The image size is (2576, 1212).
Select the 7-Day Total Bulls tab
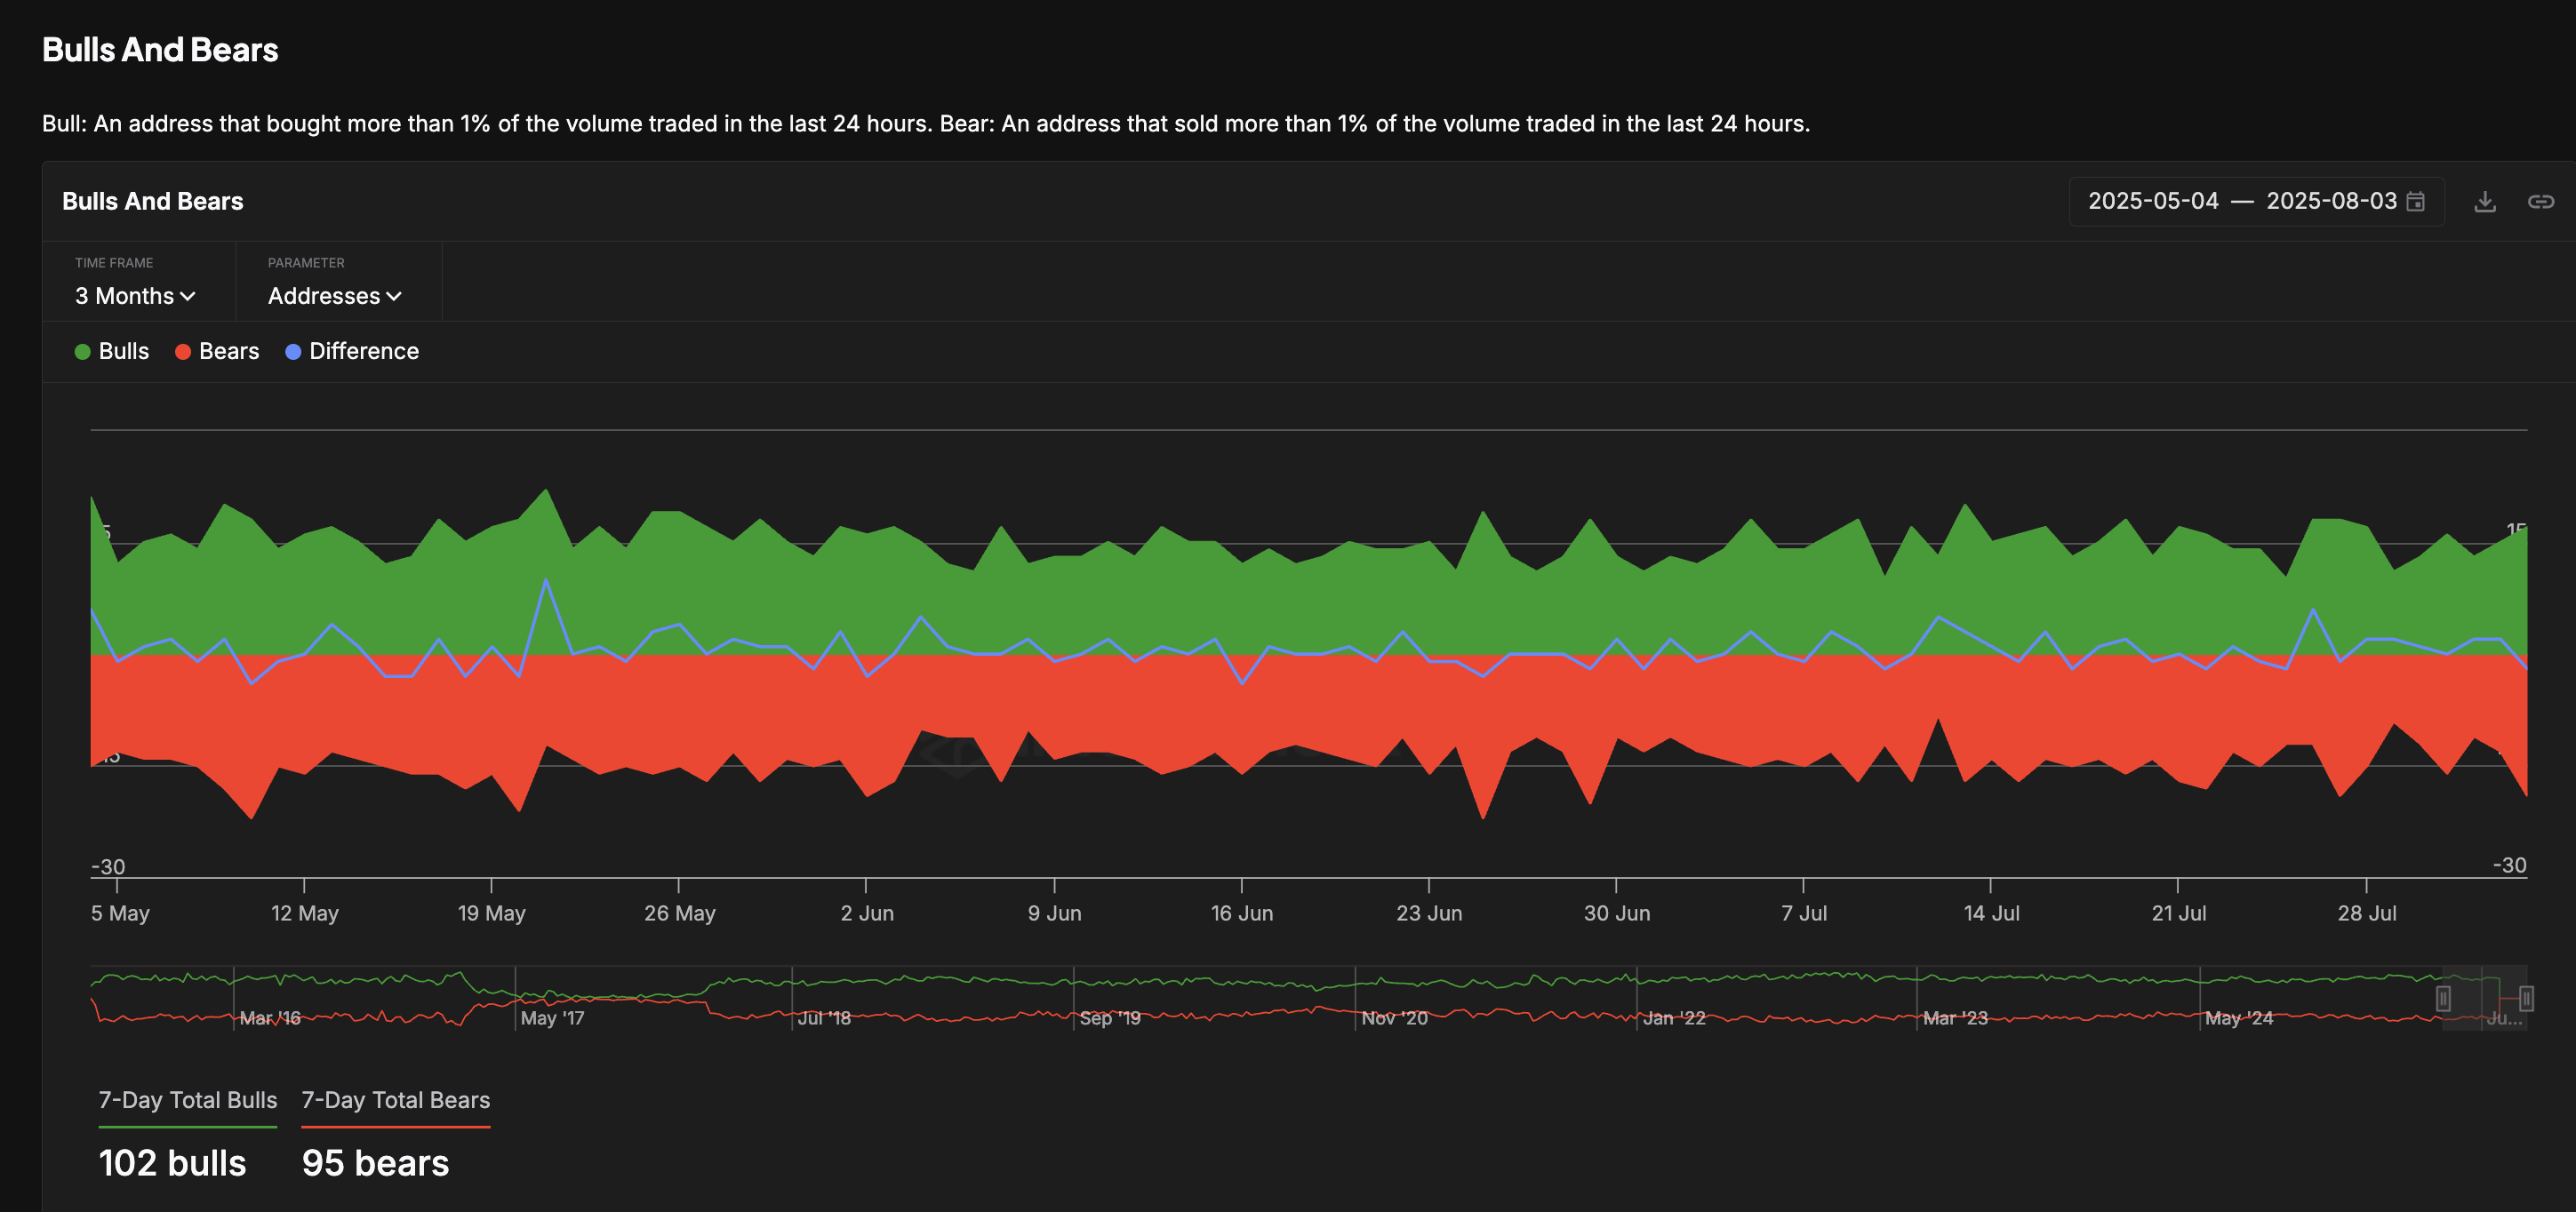[187, 1100]
